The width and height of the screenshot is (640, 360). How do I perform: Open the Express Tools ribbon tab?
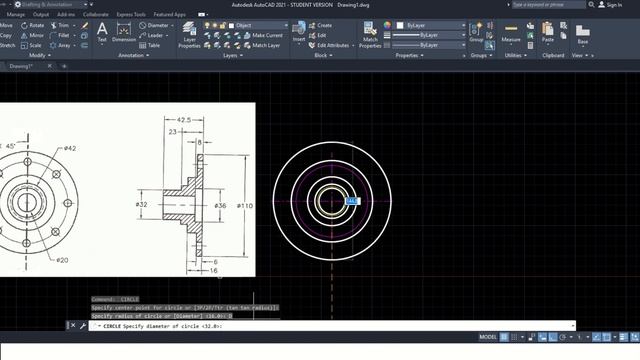pos(131,14)
